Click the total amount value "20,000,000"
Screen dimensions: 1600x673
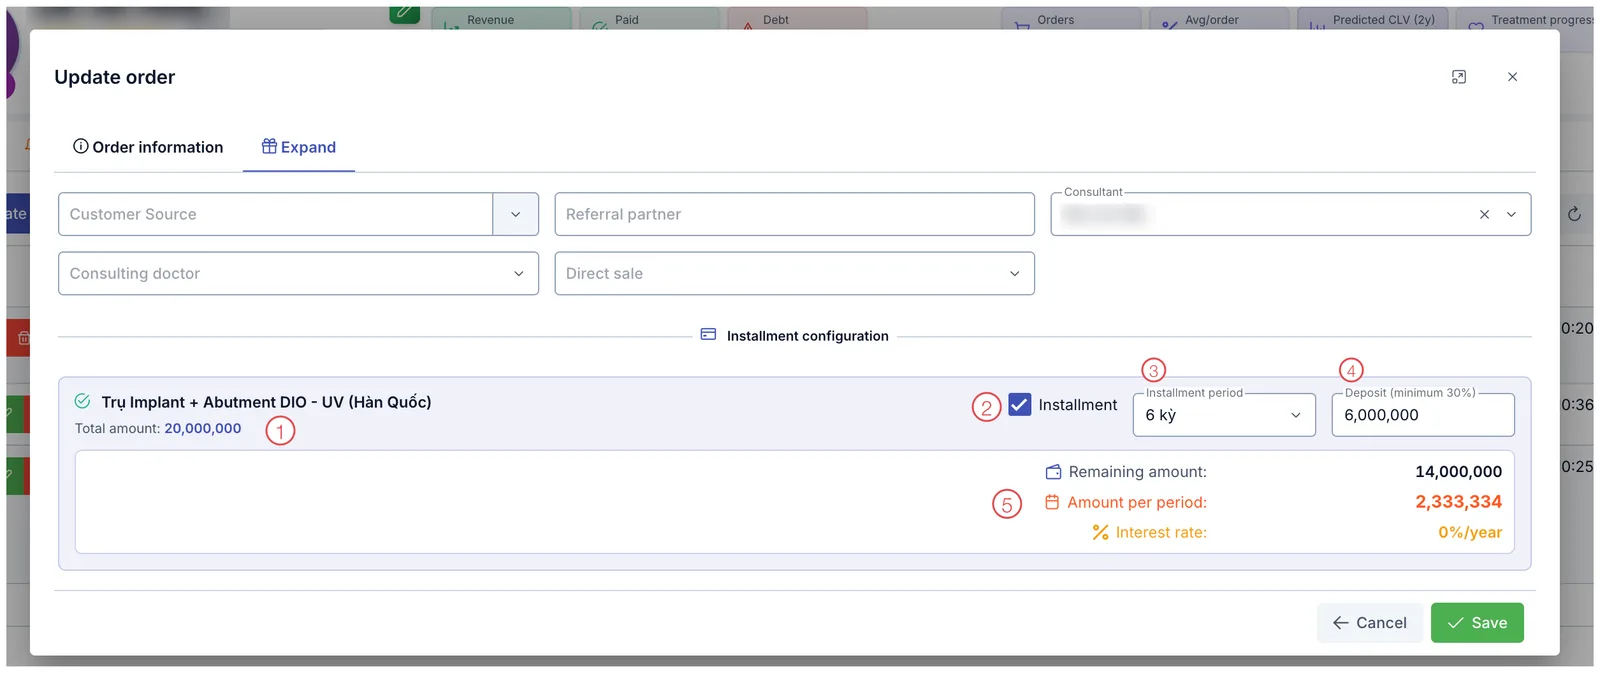coord(203,428)
